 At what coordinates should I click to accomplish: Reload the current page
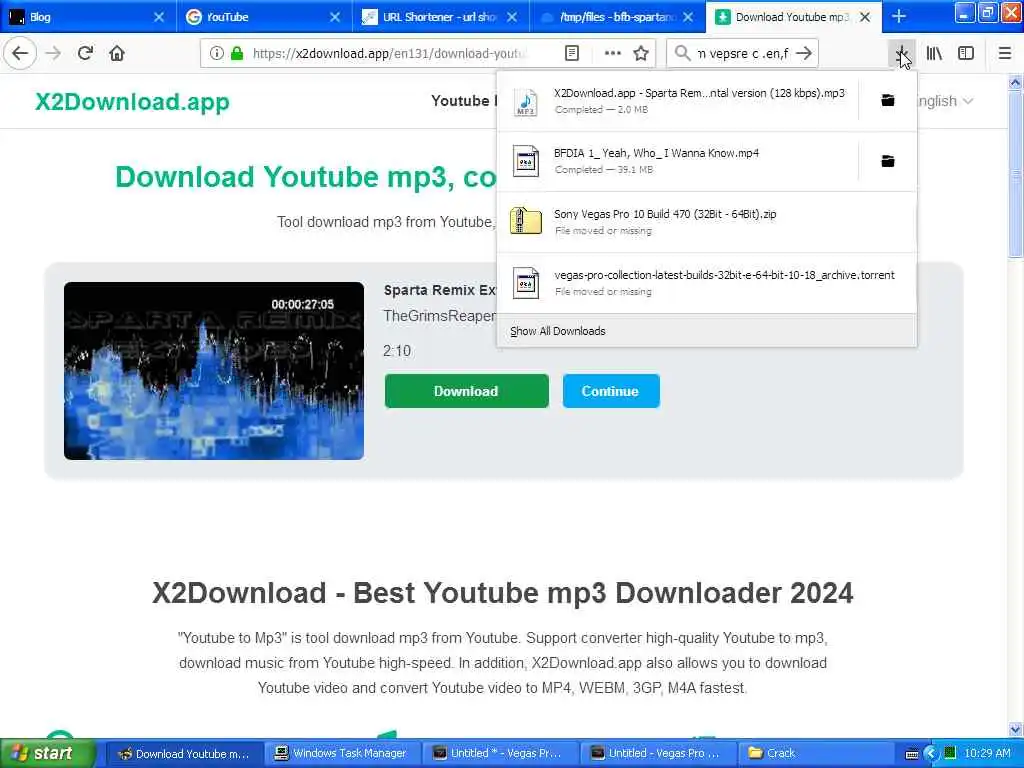point(85,54)
